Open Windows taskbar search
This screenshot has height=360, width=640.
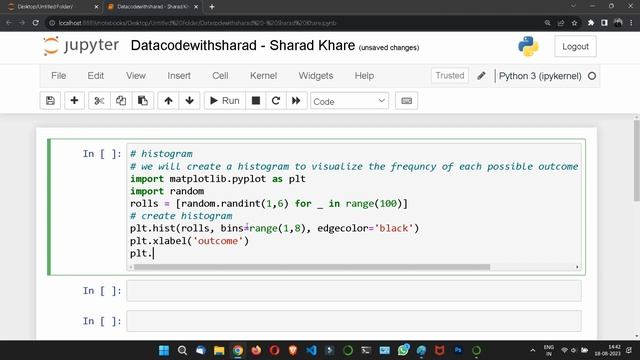tap(182, 350)
